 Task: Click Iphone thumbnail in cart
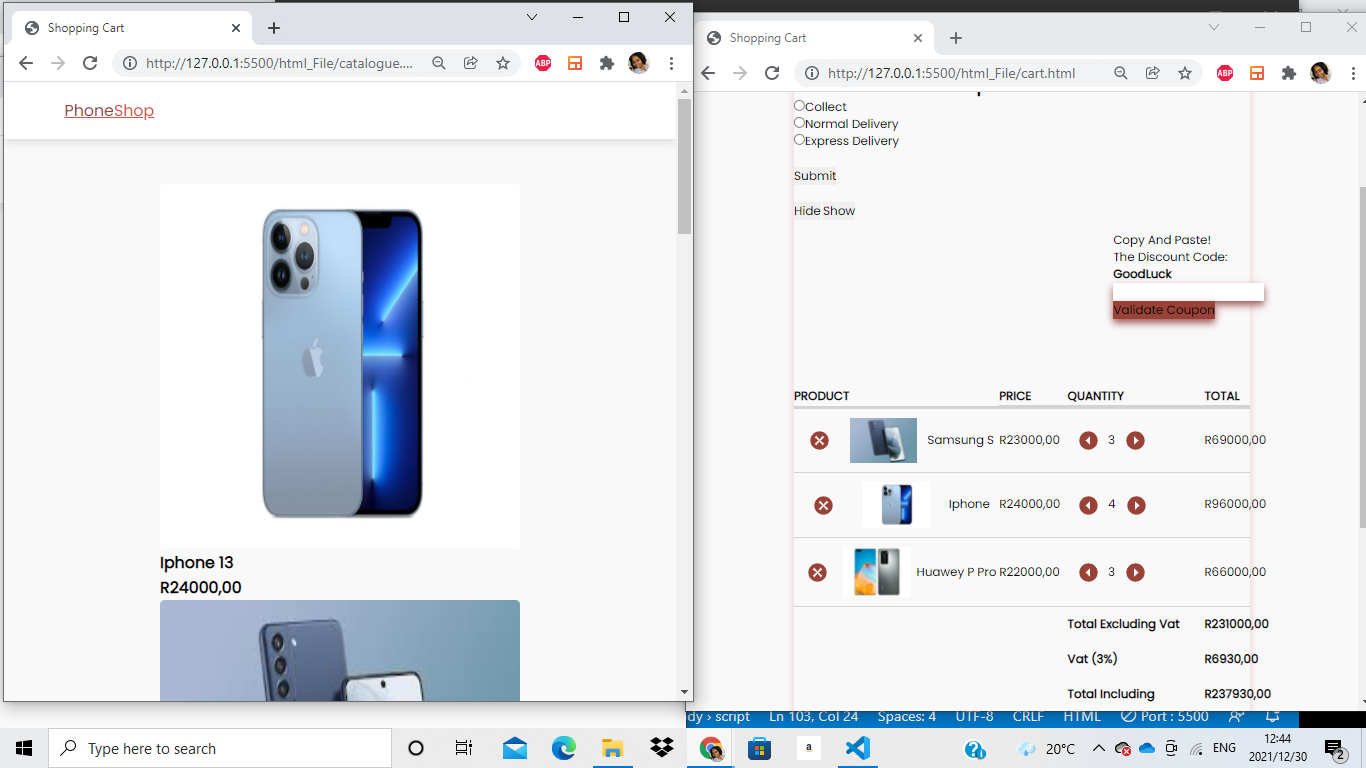[x=896, y=505]
